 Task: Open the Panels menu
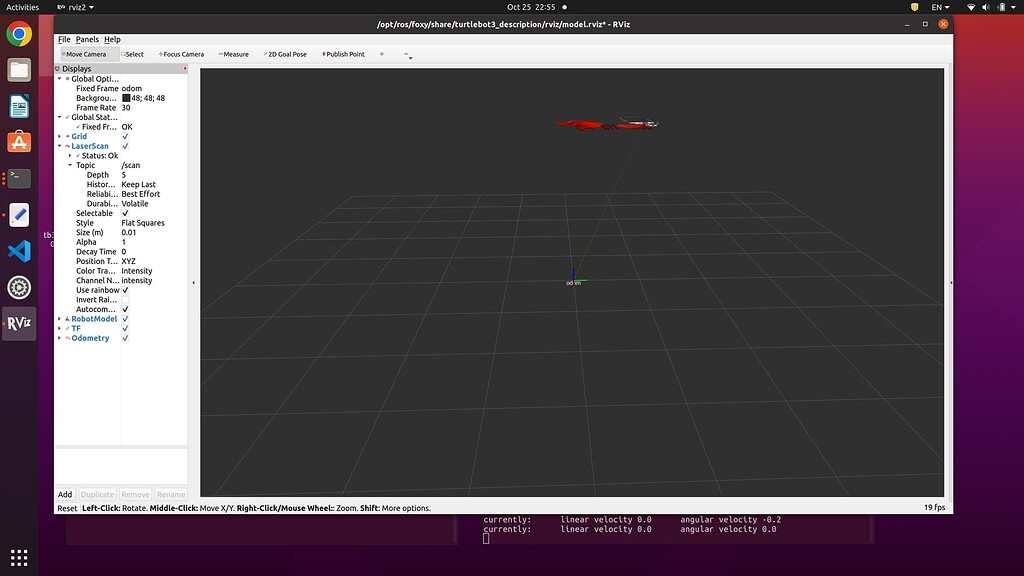click(87, 39)
